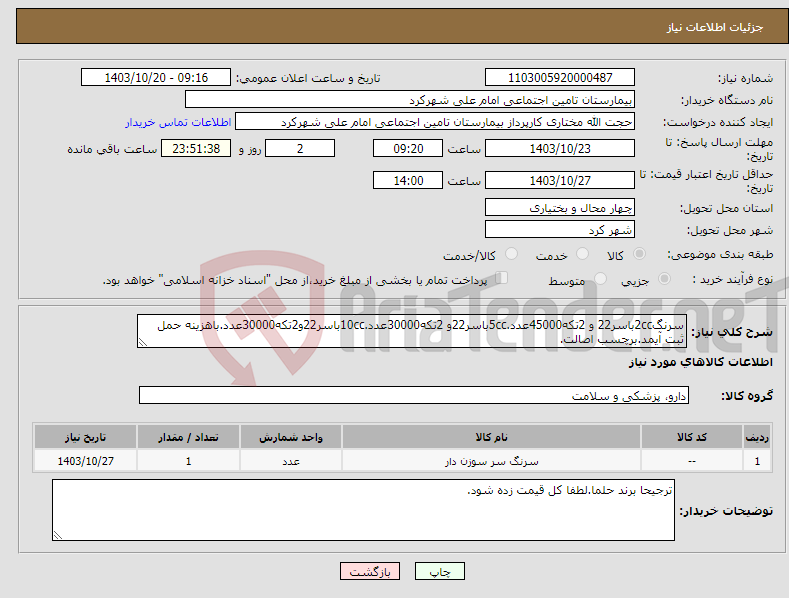The width and height of the screenshot is (789, 598).
Task: Click the اطلاعات کالاهای مورد نیاز section heading
Action: (700, 362)
